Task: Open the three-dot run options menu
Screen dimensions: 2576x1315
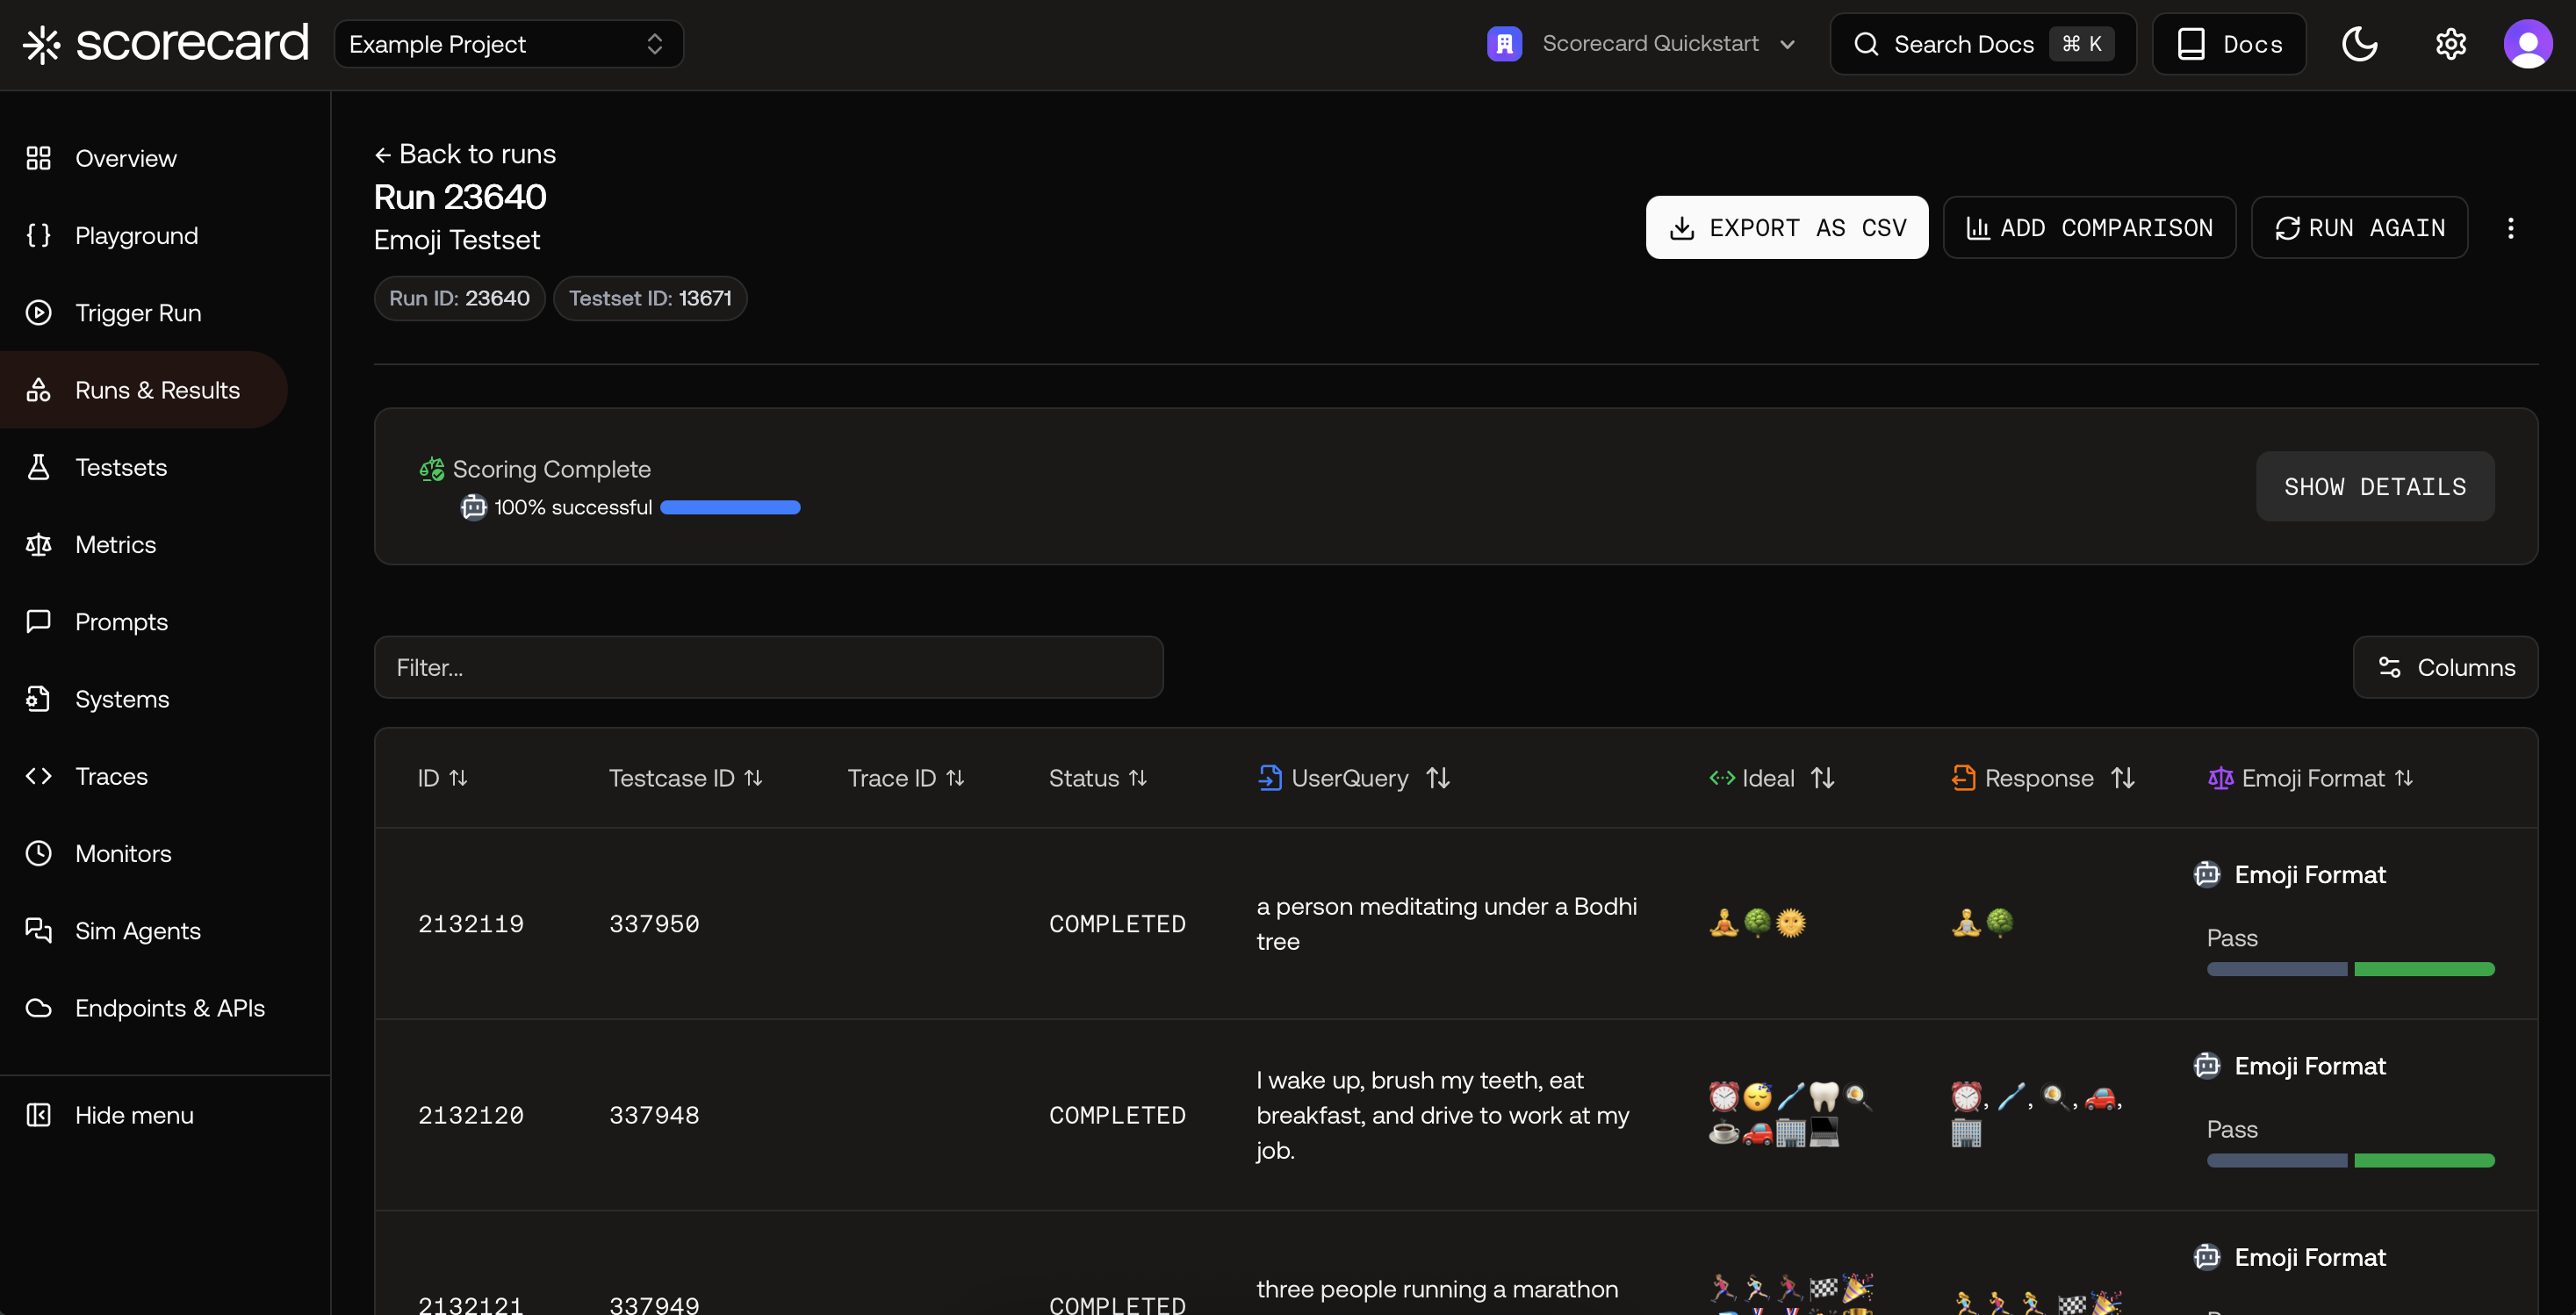Action: pyautogui.click(x=2510, y=228)
